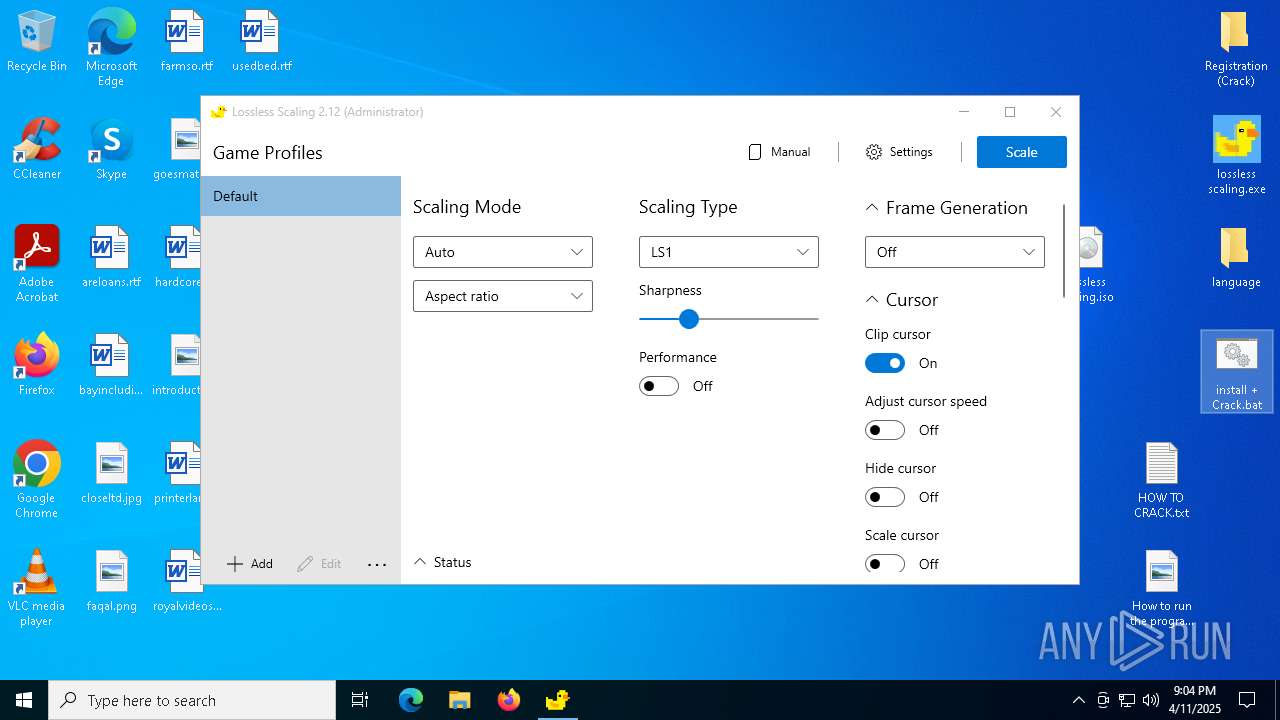The image size is (1280, 720).
Task: Open the Scaling Mode Auto dropdown
Action: point(503,252)
